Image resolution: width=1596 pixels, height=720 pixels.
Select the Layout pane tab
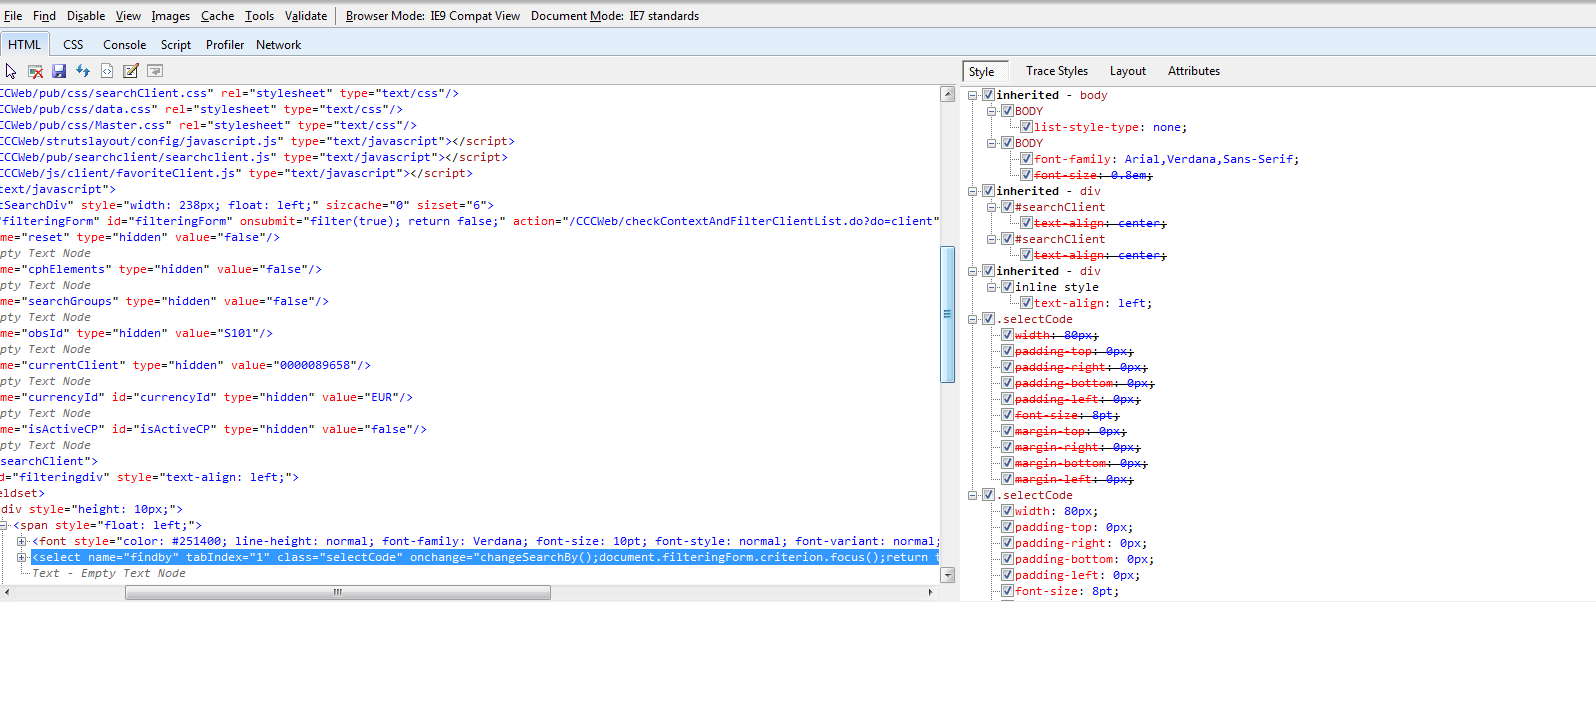[x=1128, y=71]
